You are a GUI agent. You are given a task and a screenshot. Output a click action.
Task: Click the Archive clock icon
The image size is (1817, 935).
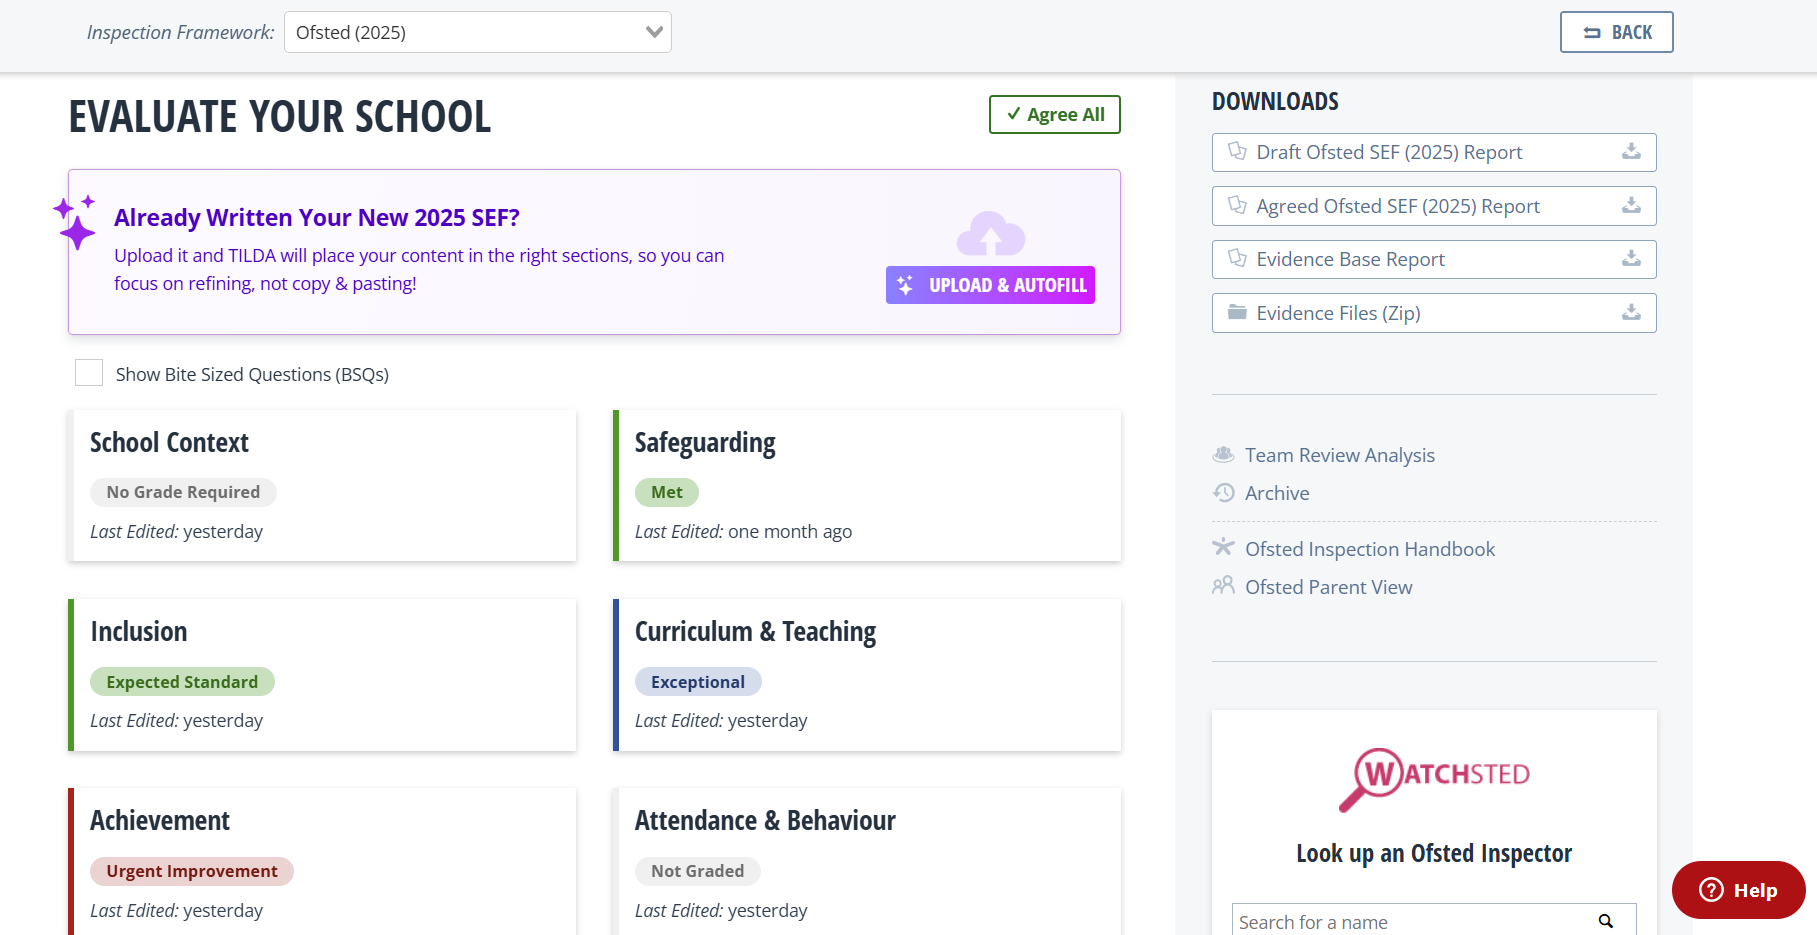1224,493
